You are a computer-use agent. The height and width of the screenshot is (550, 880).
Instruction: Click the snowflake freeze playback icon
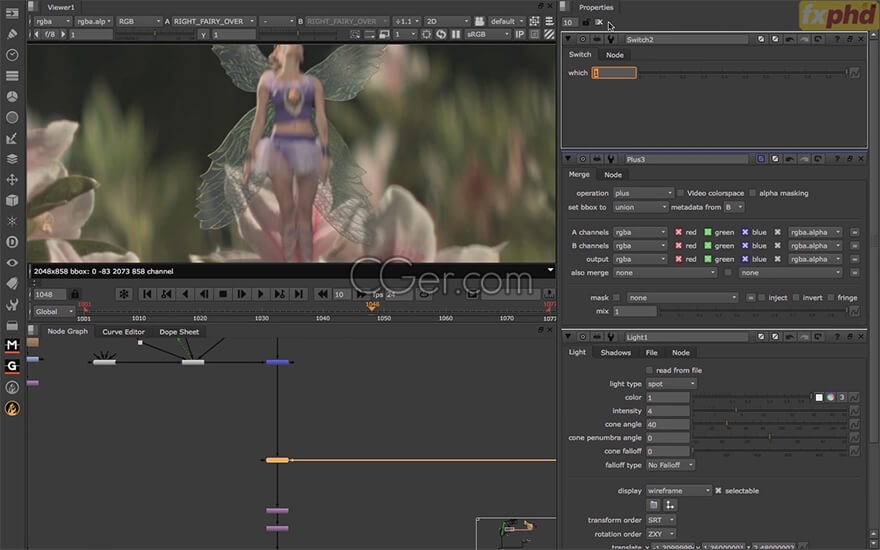pos(124,294)
